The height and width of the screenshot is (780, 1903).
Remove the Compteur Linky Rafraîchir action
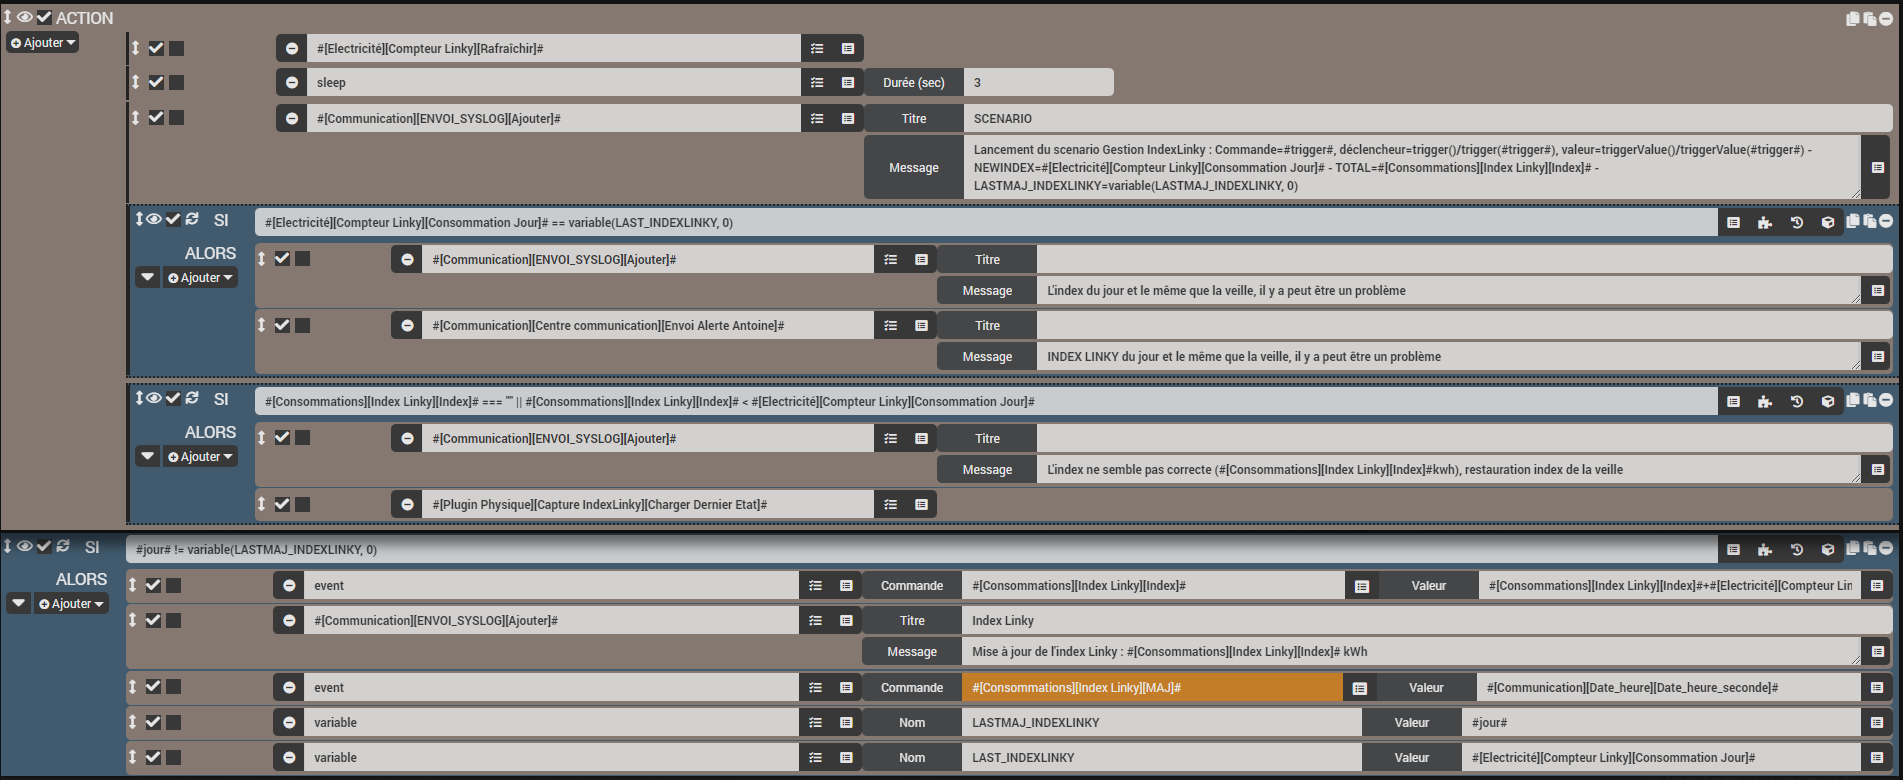point(291,48)
